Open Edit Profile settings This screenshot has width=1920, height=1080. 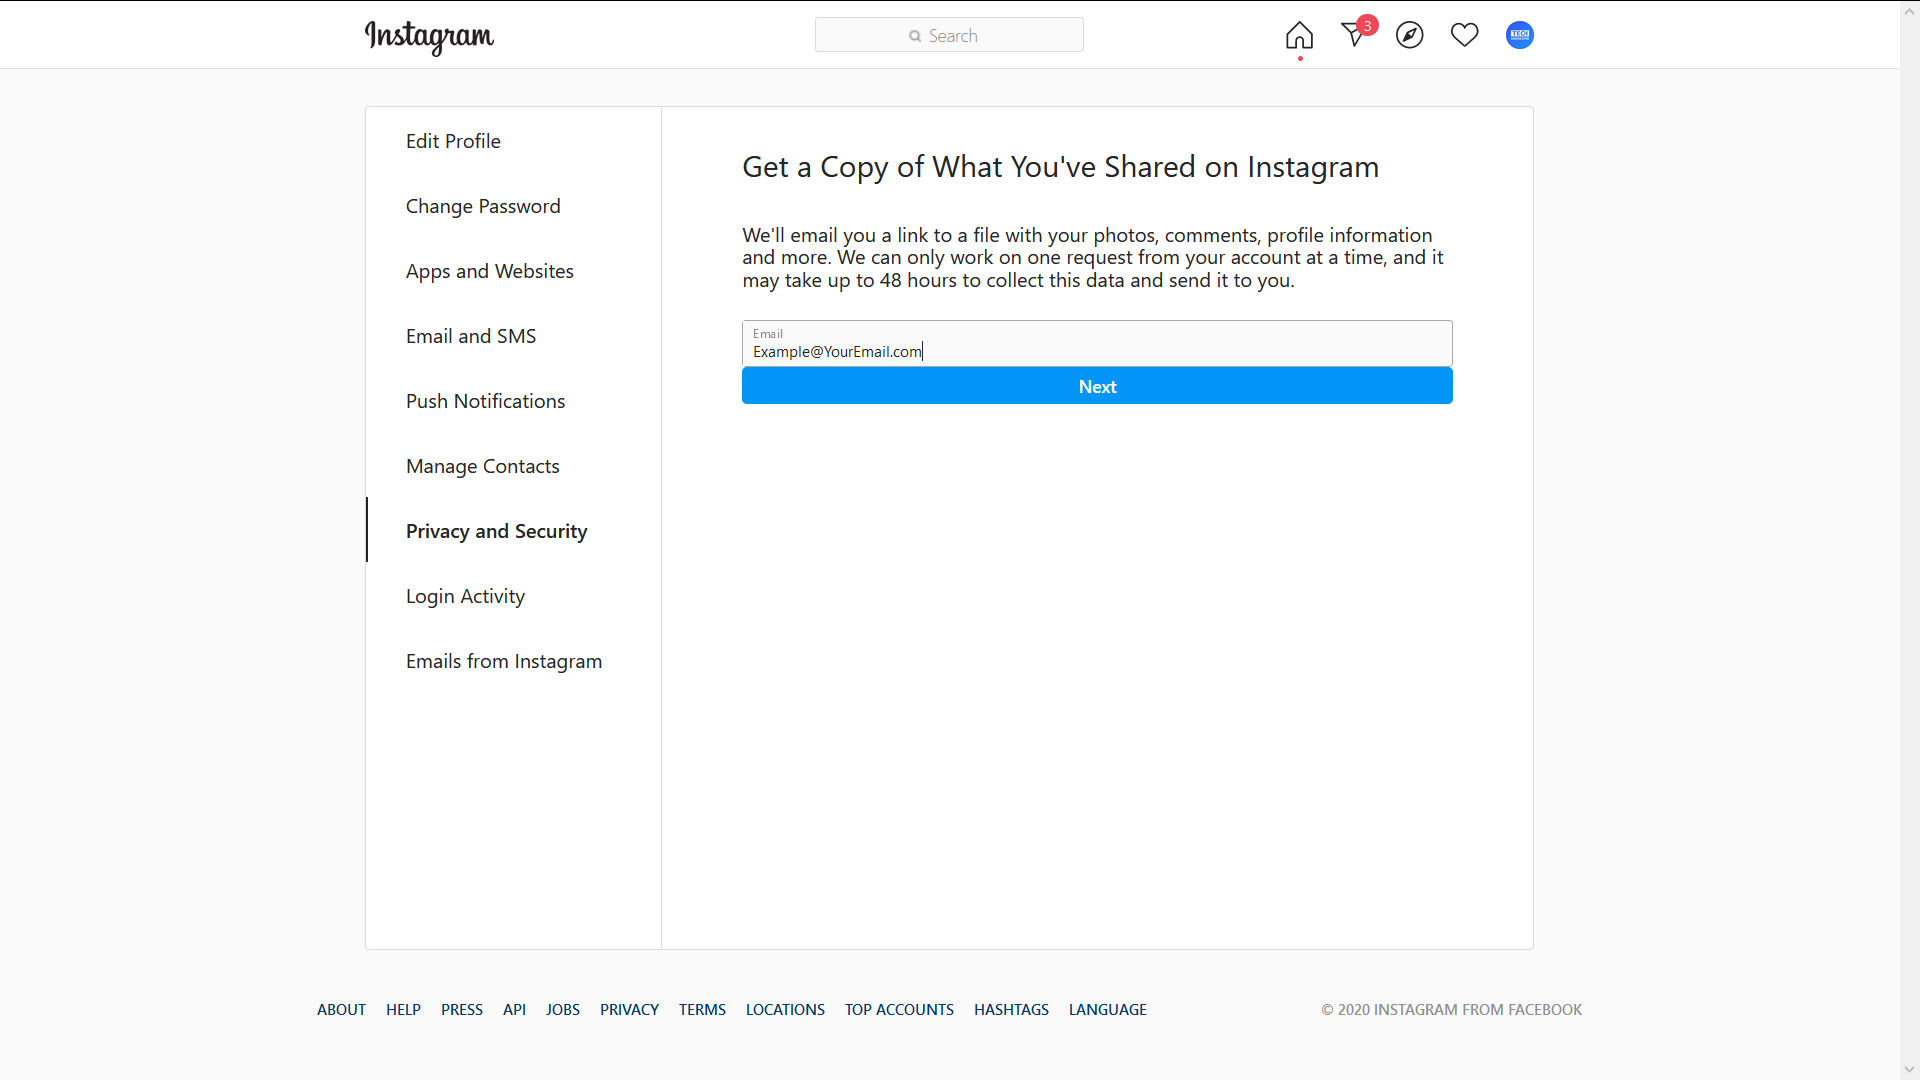(x=453, y=141)
